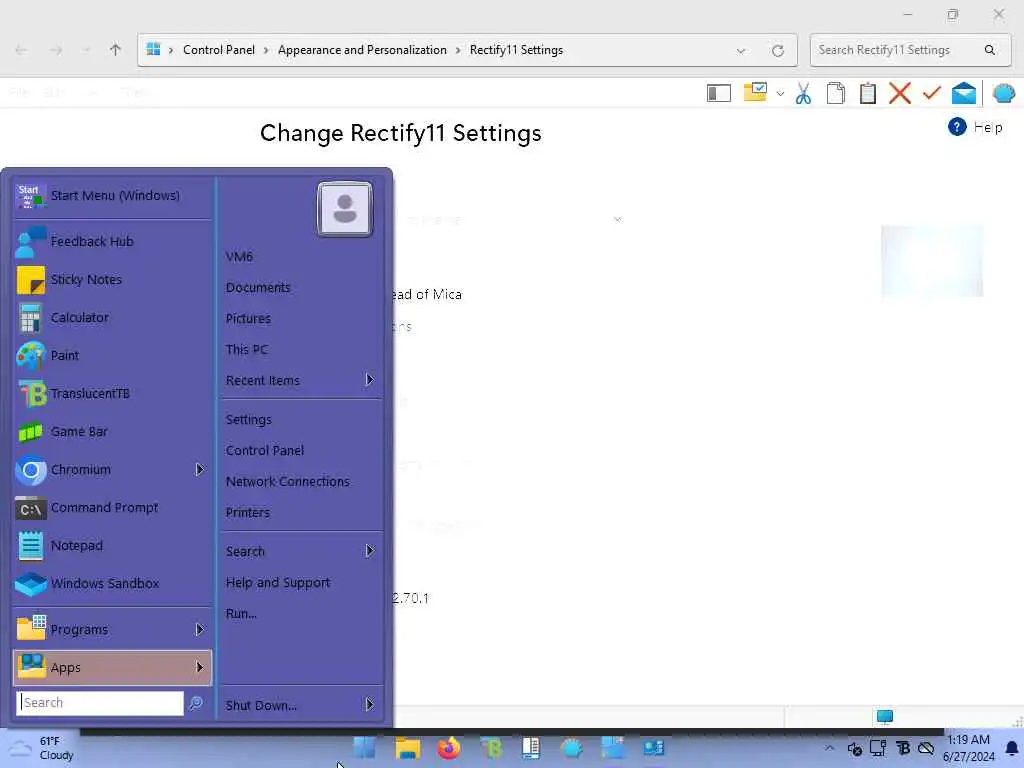
Task: Launch Command Prompt from the start menu
Action: coord(112,507)
